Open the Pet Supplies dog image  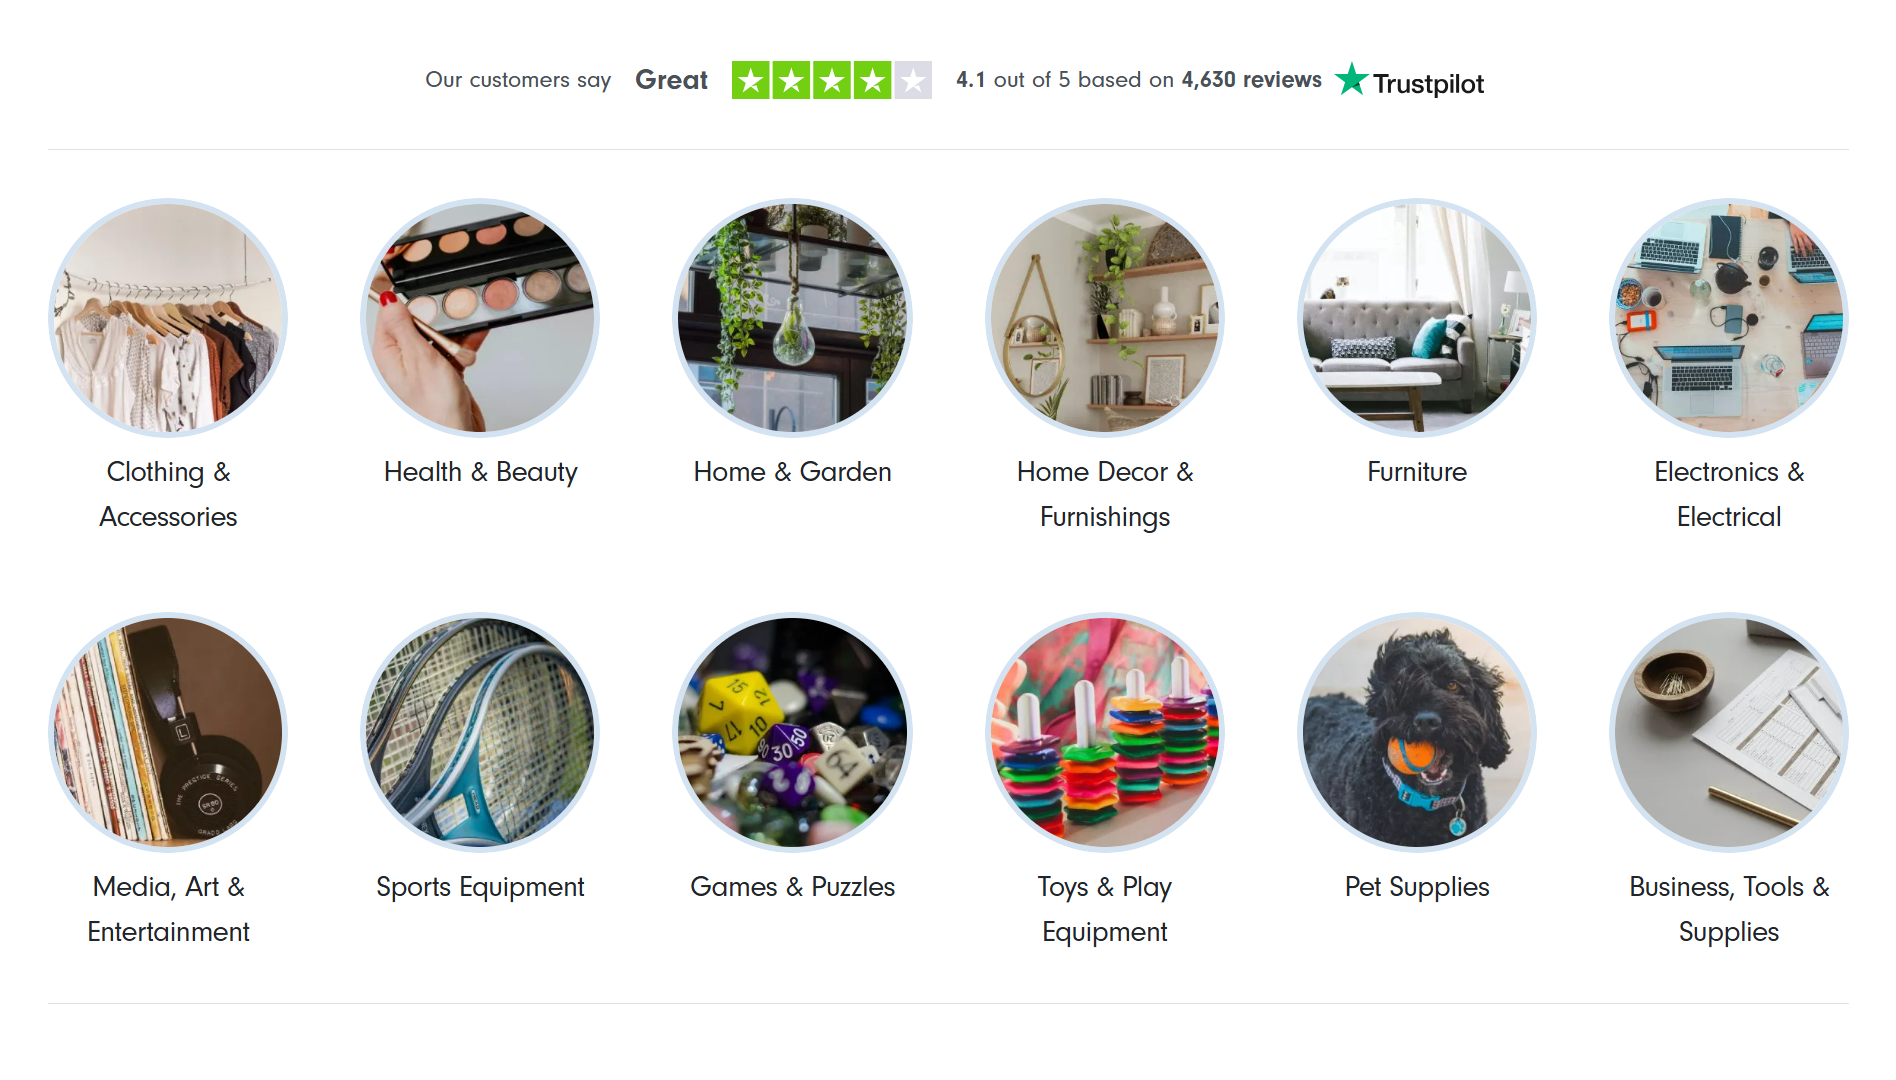click(x=1417, y=733)
